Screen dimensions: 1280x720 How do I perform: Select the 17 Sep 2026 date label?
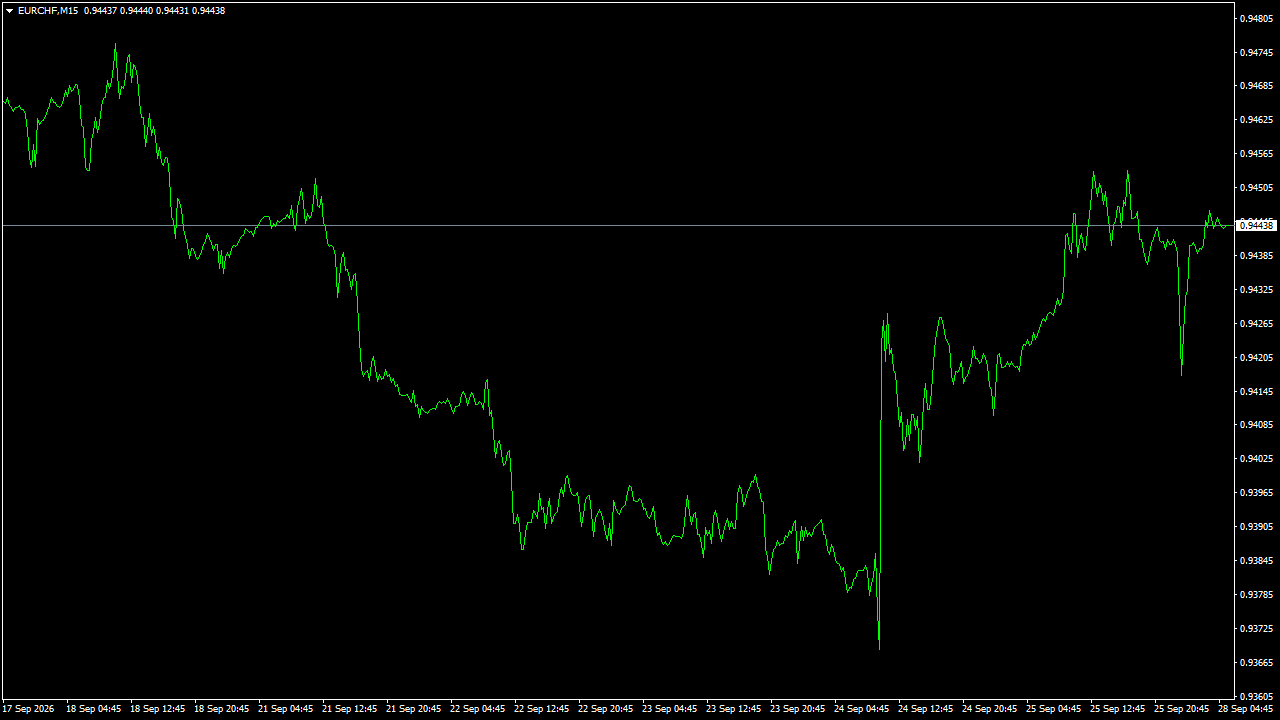tap(28, 709)
